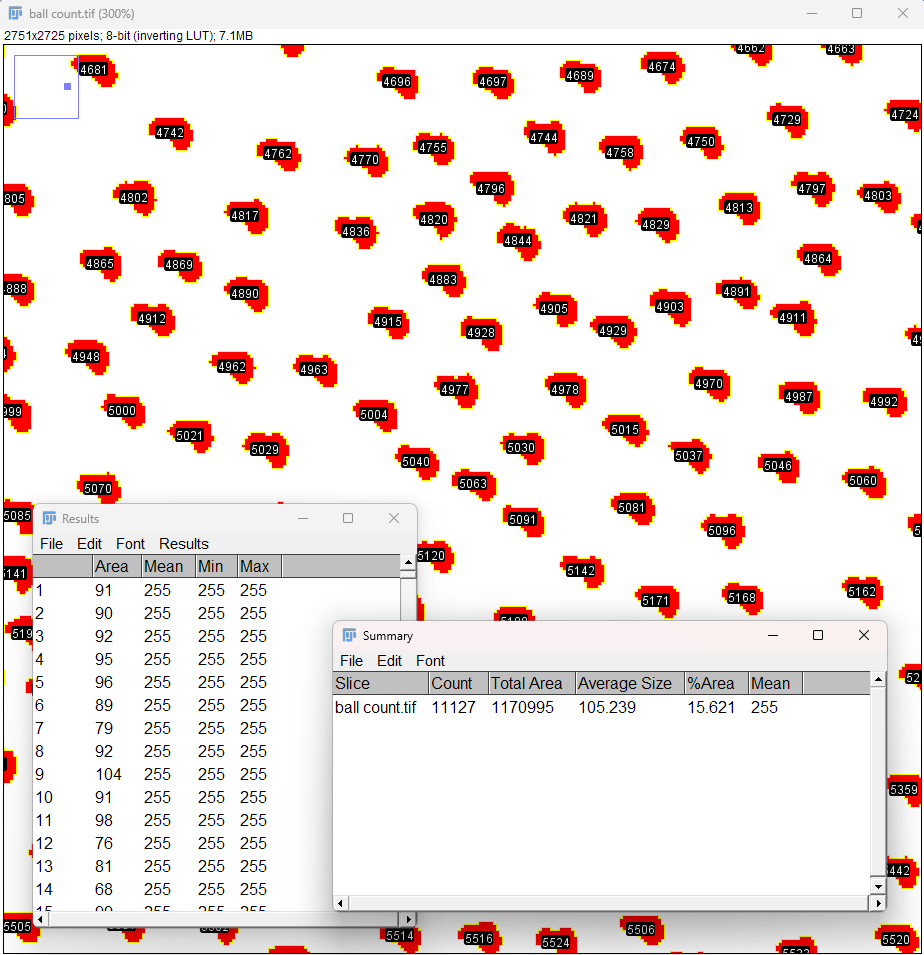Screen dimensions: 924x955
Task: Select the ball count.tif row in Summary
Action: [376, 707]
